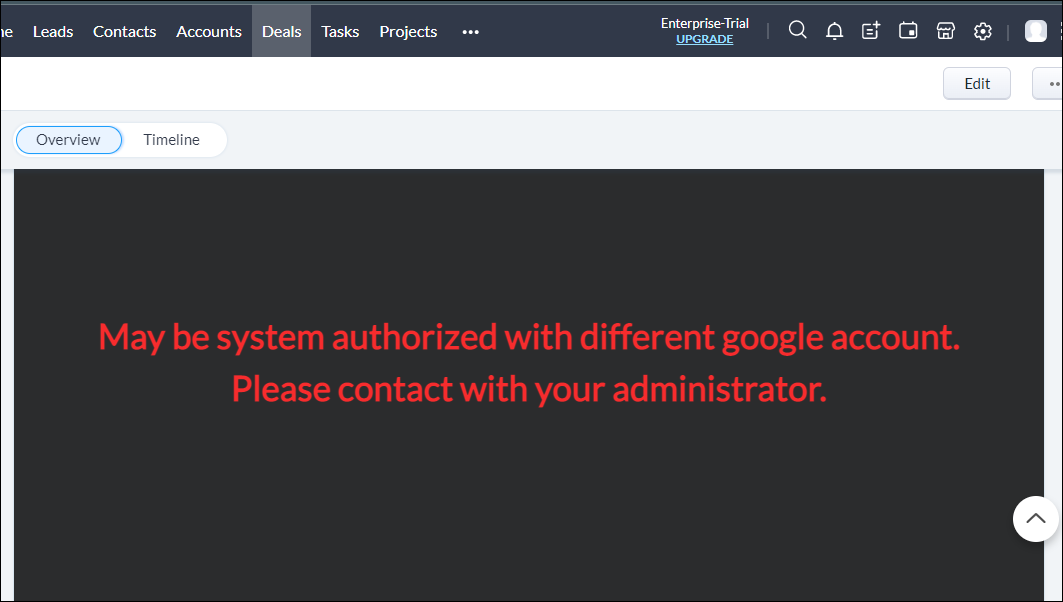Viewport: 1063px width, 602px height.
Task: Switch to the Overview tab
Action: pos(68,140)
